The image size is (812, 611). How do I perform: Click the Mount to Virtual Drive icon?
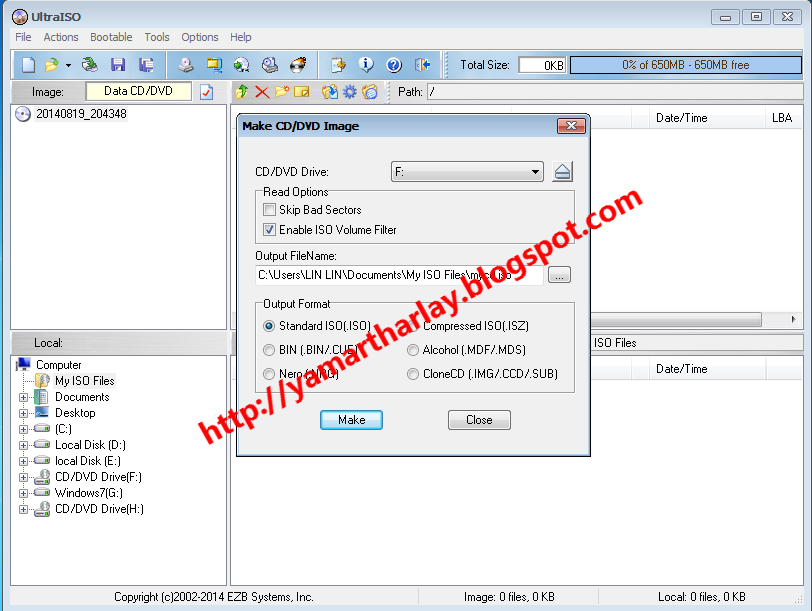point(269,65)
